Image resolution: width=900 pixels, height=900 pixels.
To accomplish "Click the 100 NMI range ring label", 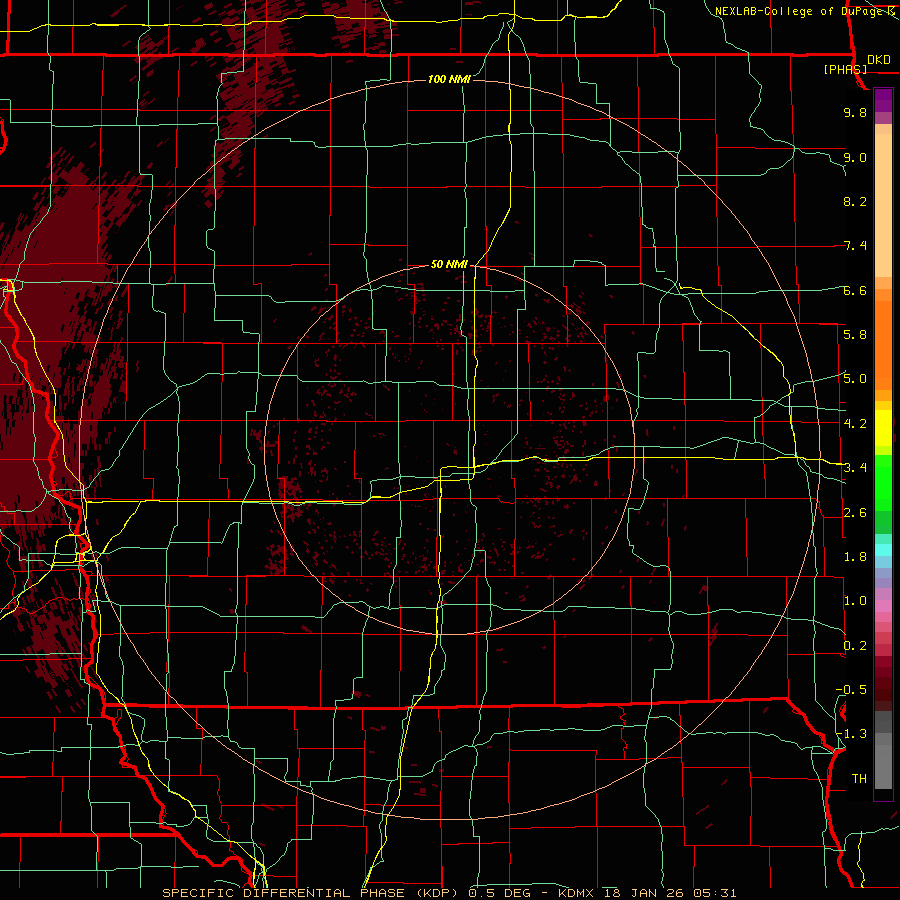I will tap(449, 79).
